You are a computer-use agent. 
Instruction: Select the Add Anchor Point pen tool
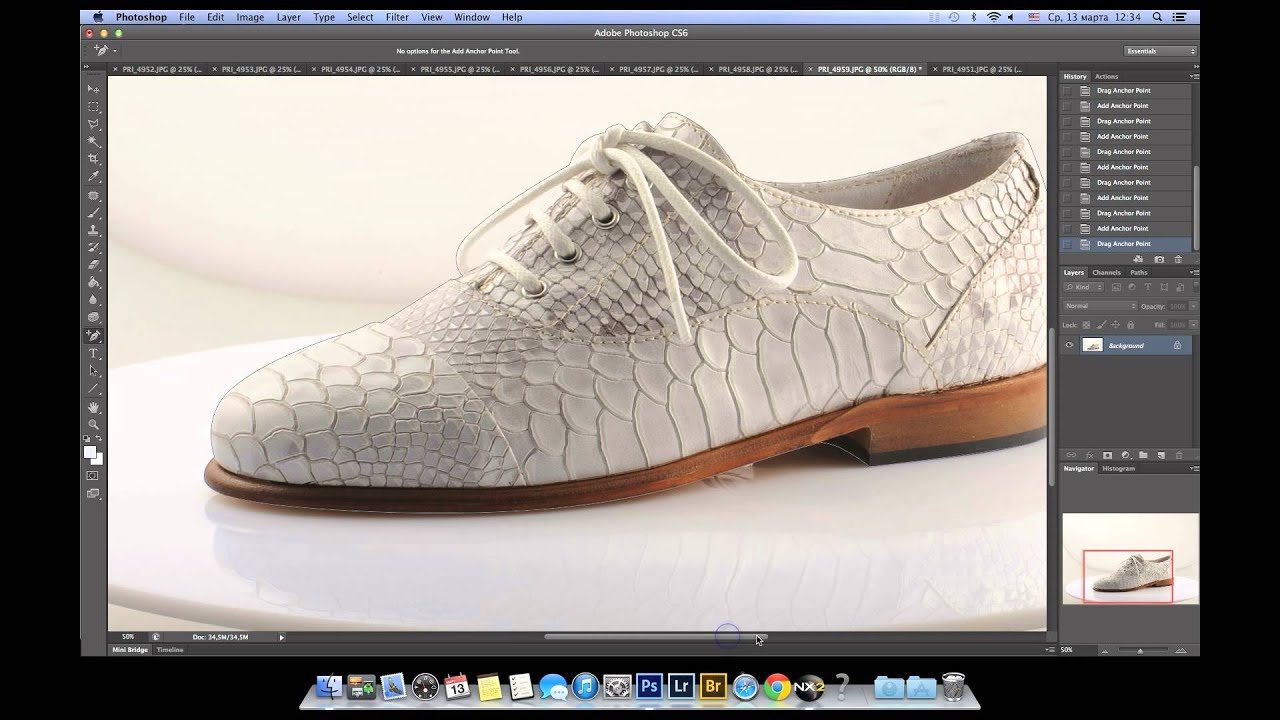tap(94, 336)
